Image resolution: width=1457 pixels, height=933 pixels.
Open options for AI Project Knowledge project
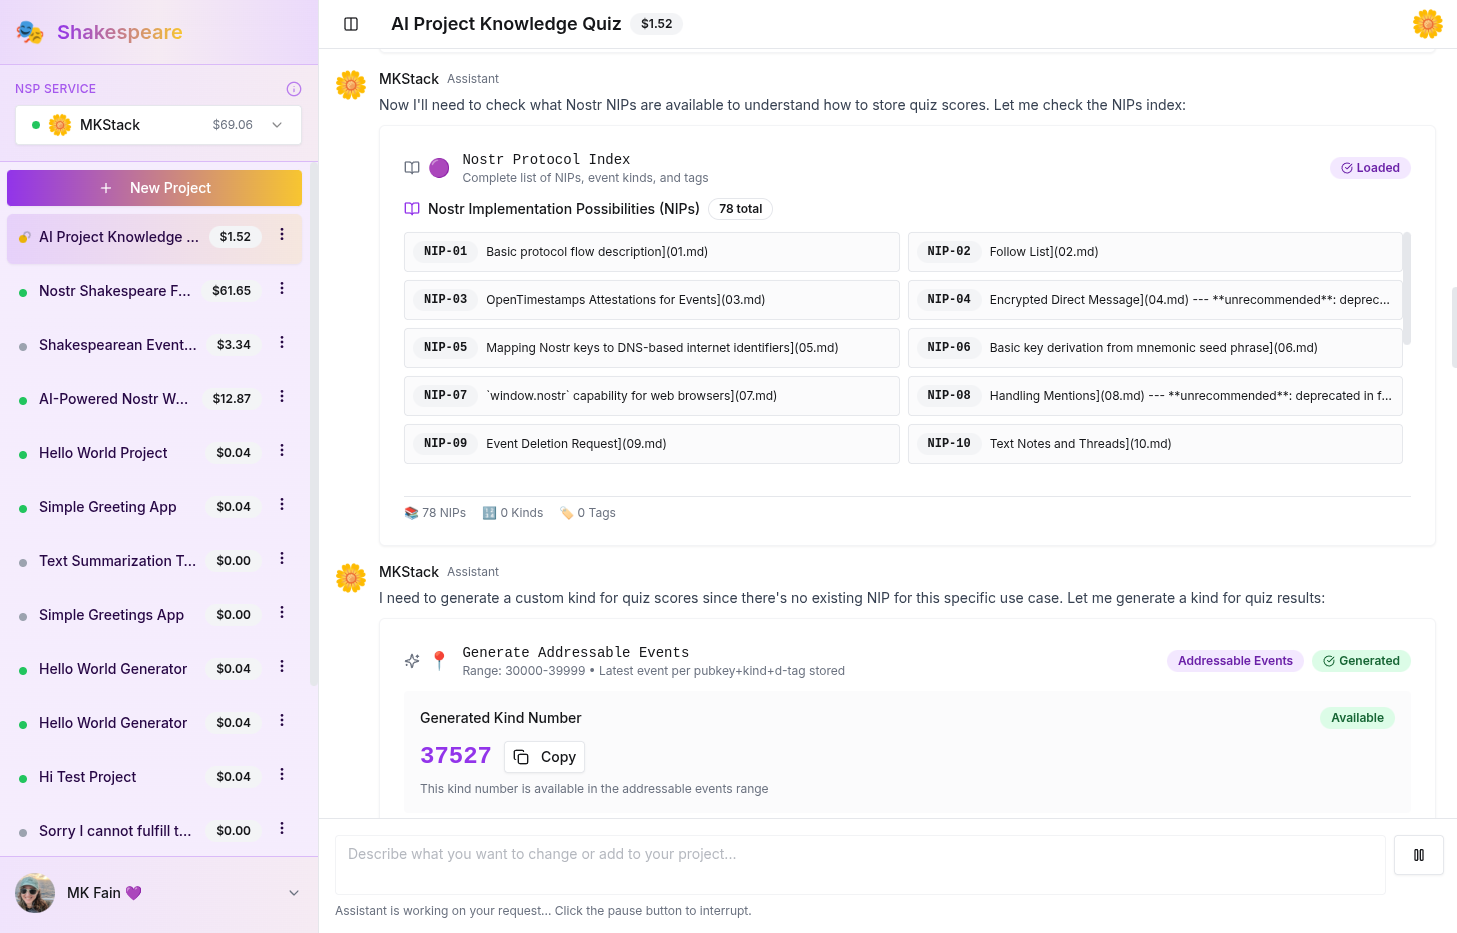pos(282,235)
